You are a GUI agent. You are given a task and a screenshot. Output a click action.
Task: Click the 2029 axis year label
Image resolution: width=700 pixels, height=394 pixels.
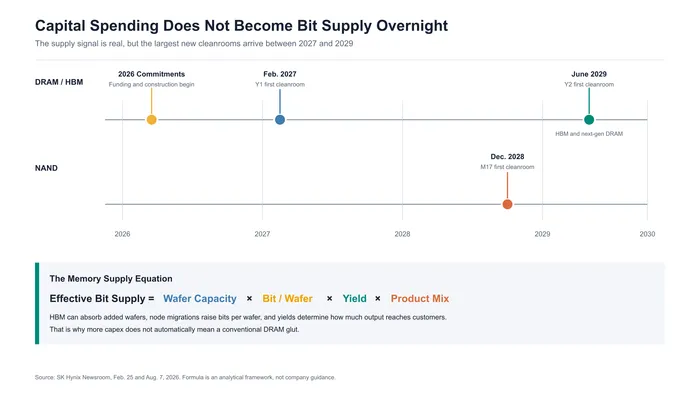click(x=542, y=234)
